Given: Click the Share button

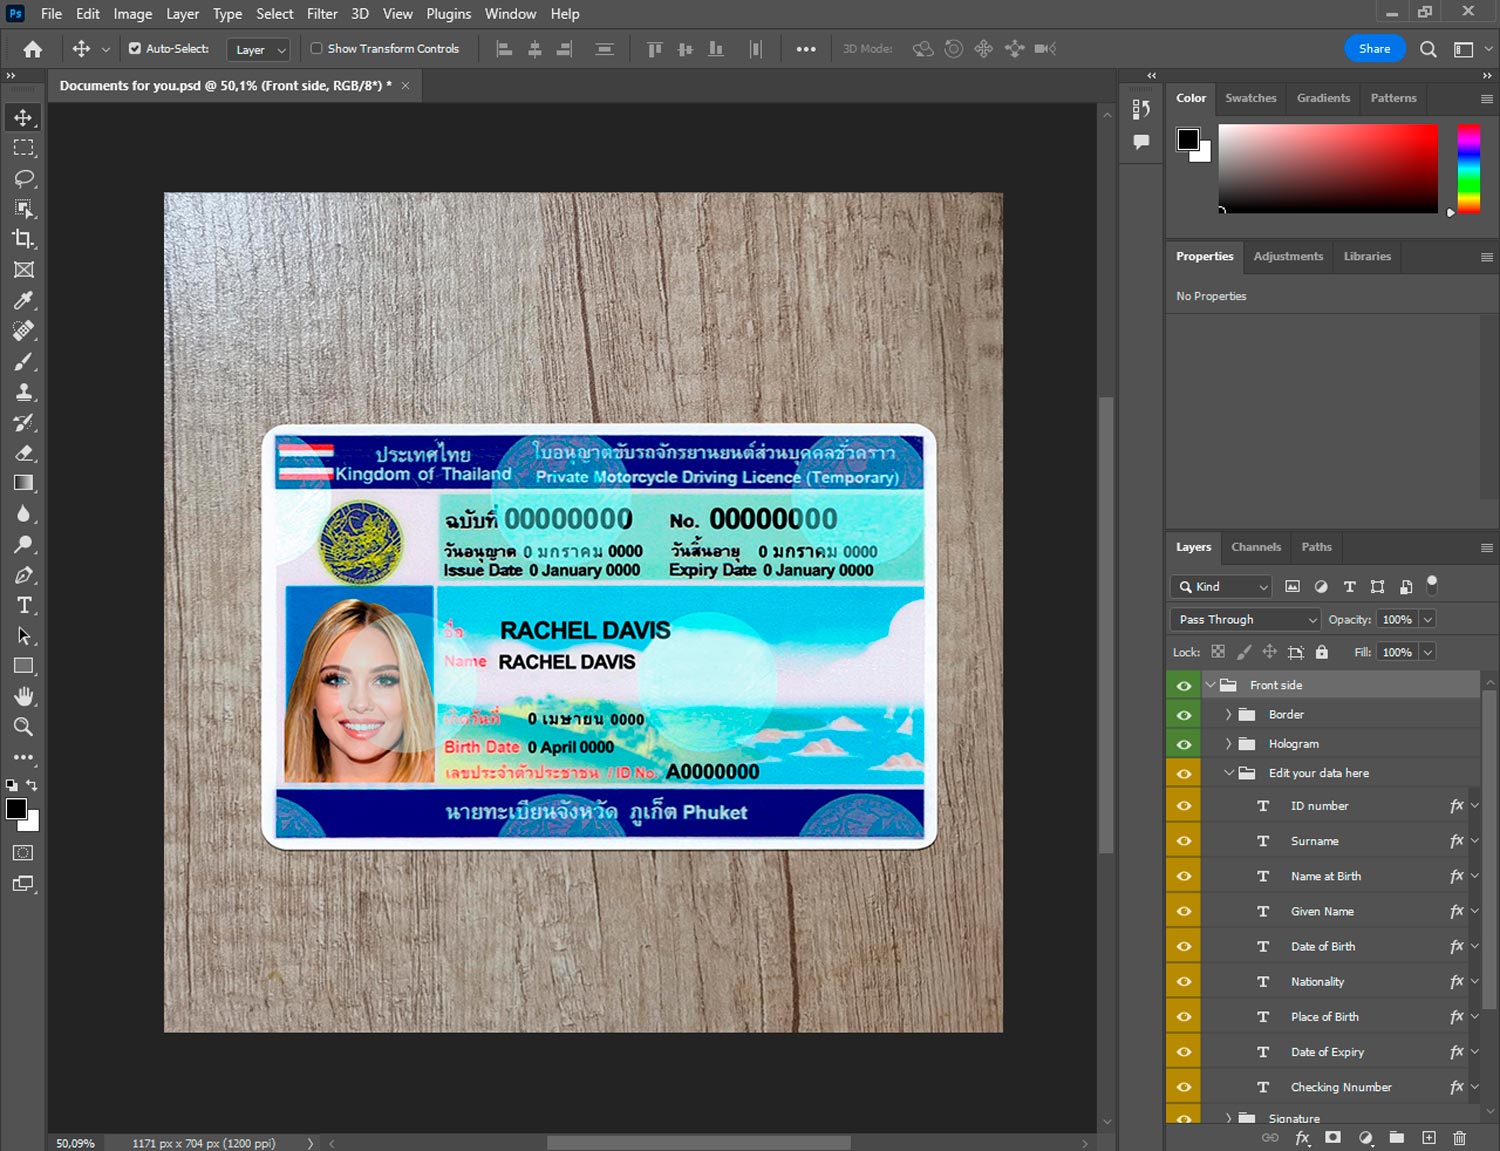Looking at the screenshot, I should pos(1374,48).
